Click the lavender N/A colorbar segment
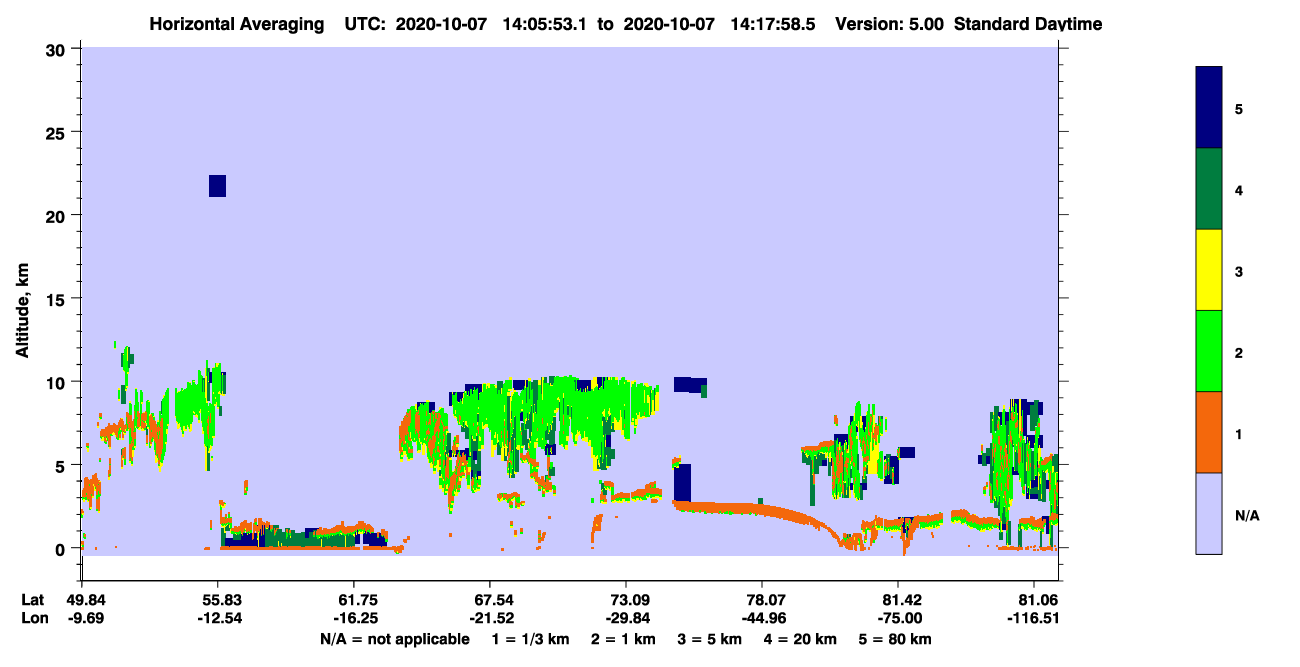Viewport: 1300px width, 667px height. (x=1209, y=513)
